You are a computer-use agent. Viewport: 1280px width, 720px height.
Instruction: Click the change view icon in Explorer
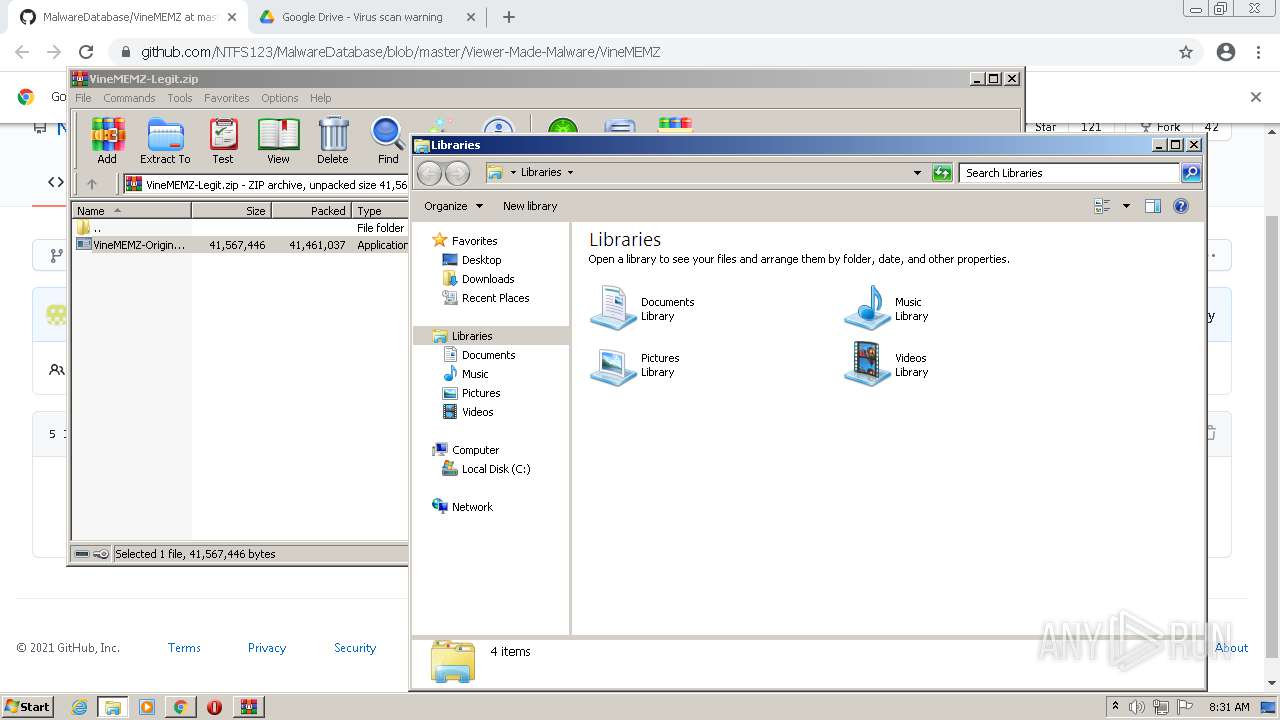1103,206
